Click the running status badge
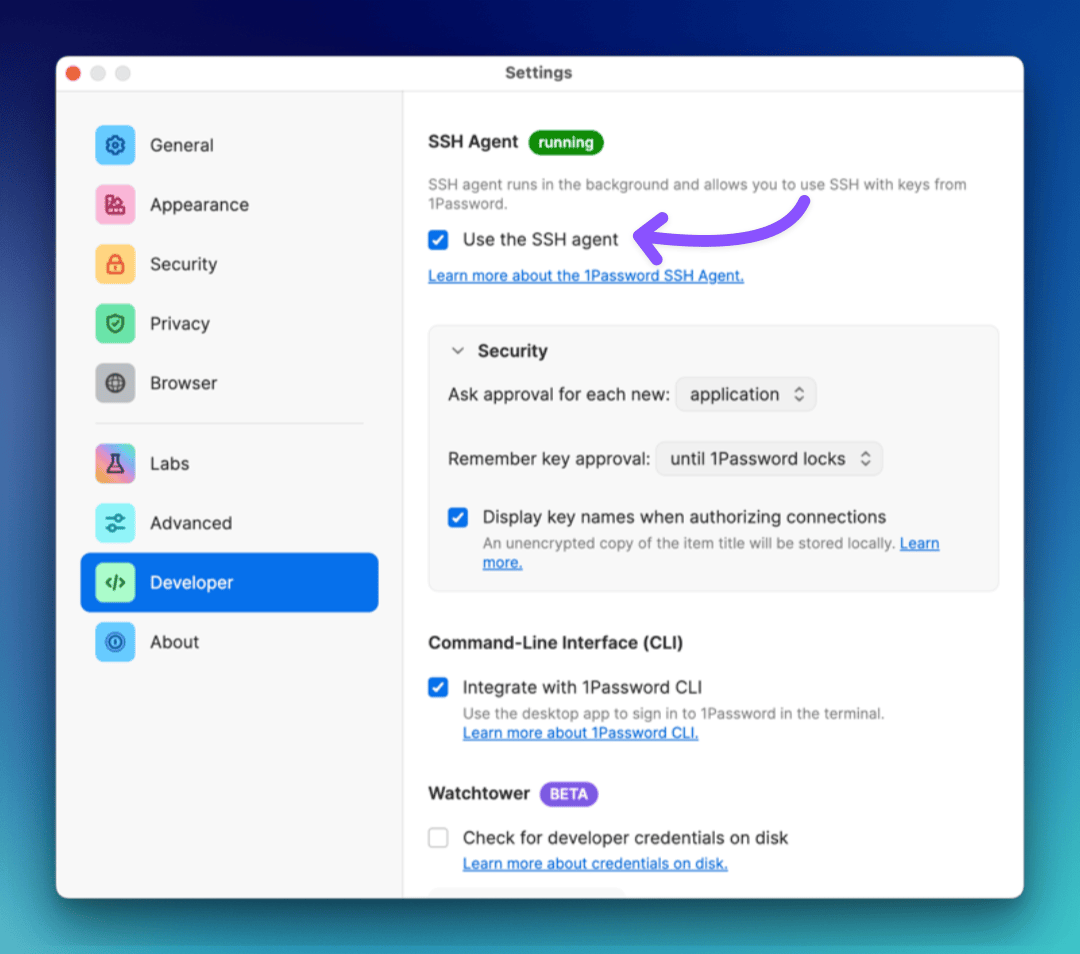The image size is (1080, 954). coord(566,142)
